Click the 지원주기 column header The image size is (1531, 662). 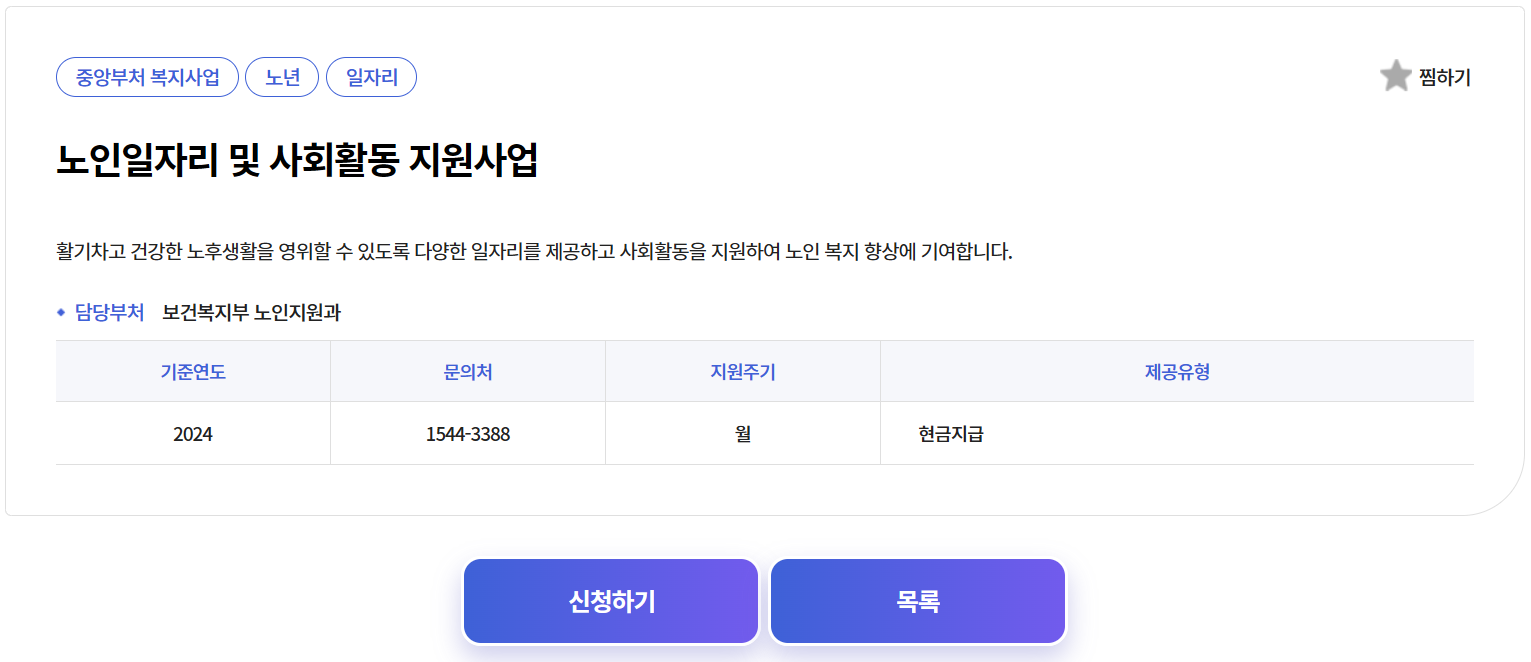(743, 372)
